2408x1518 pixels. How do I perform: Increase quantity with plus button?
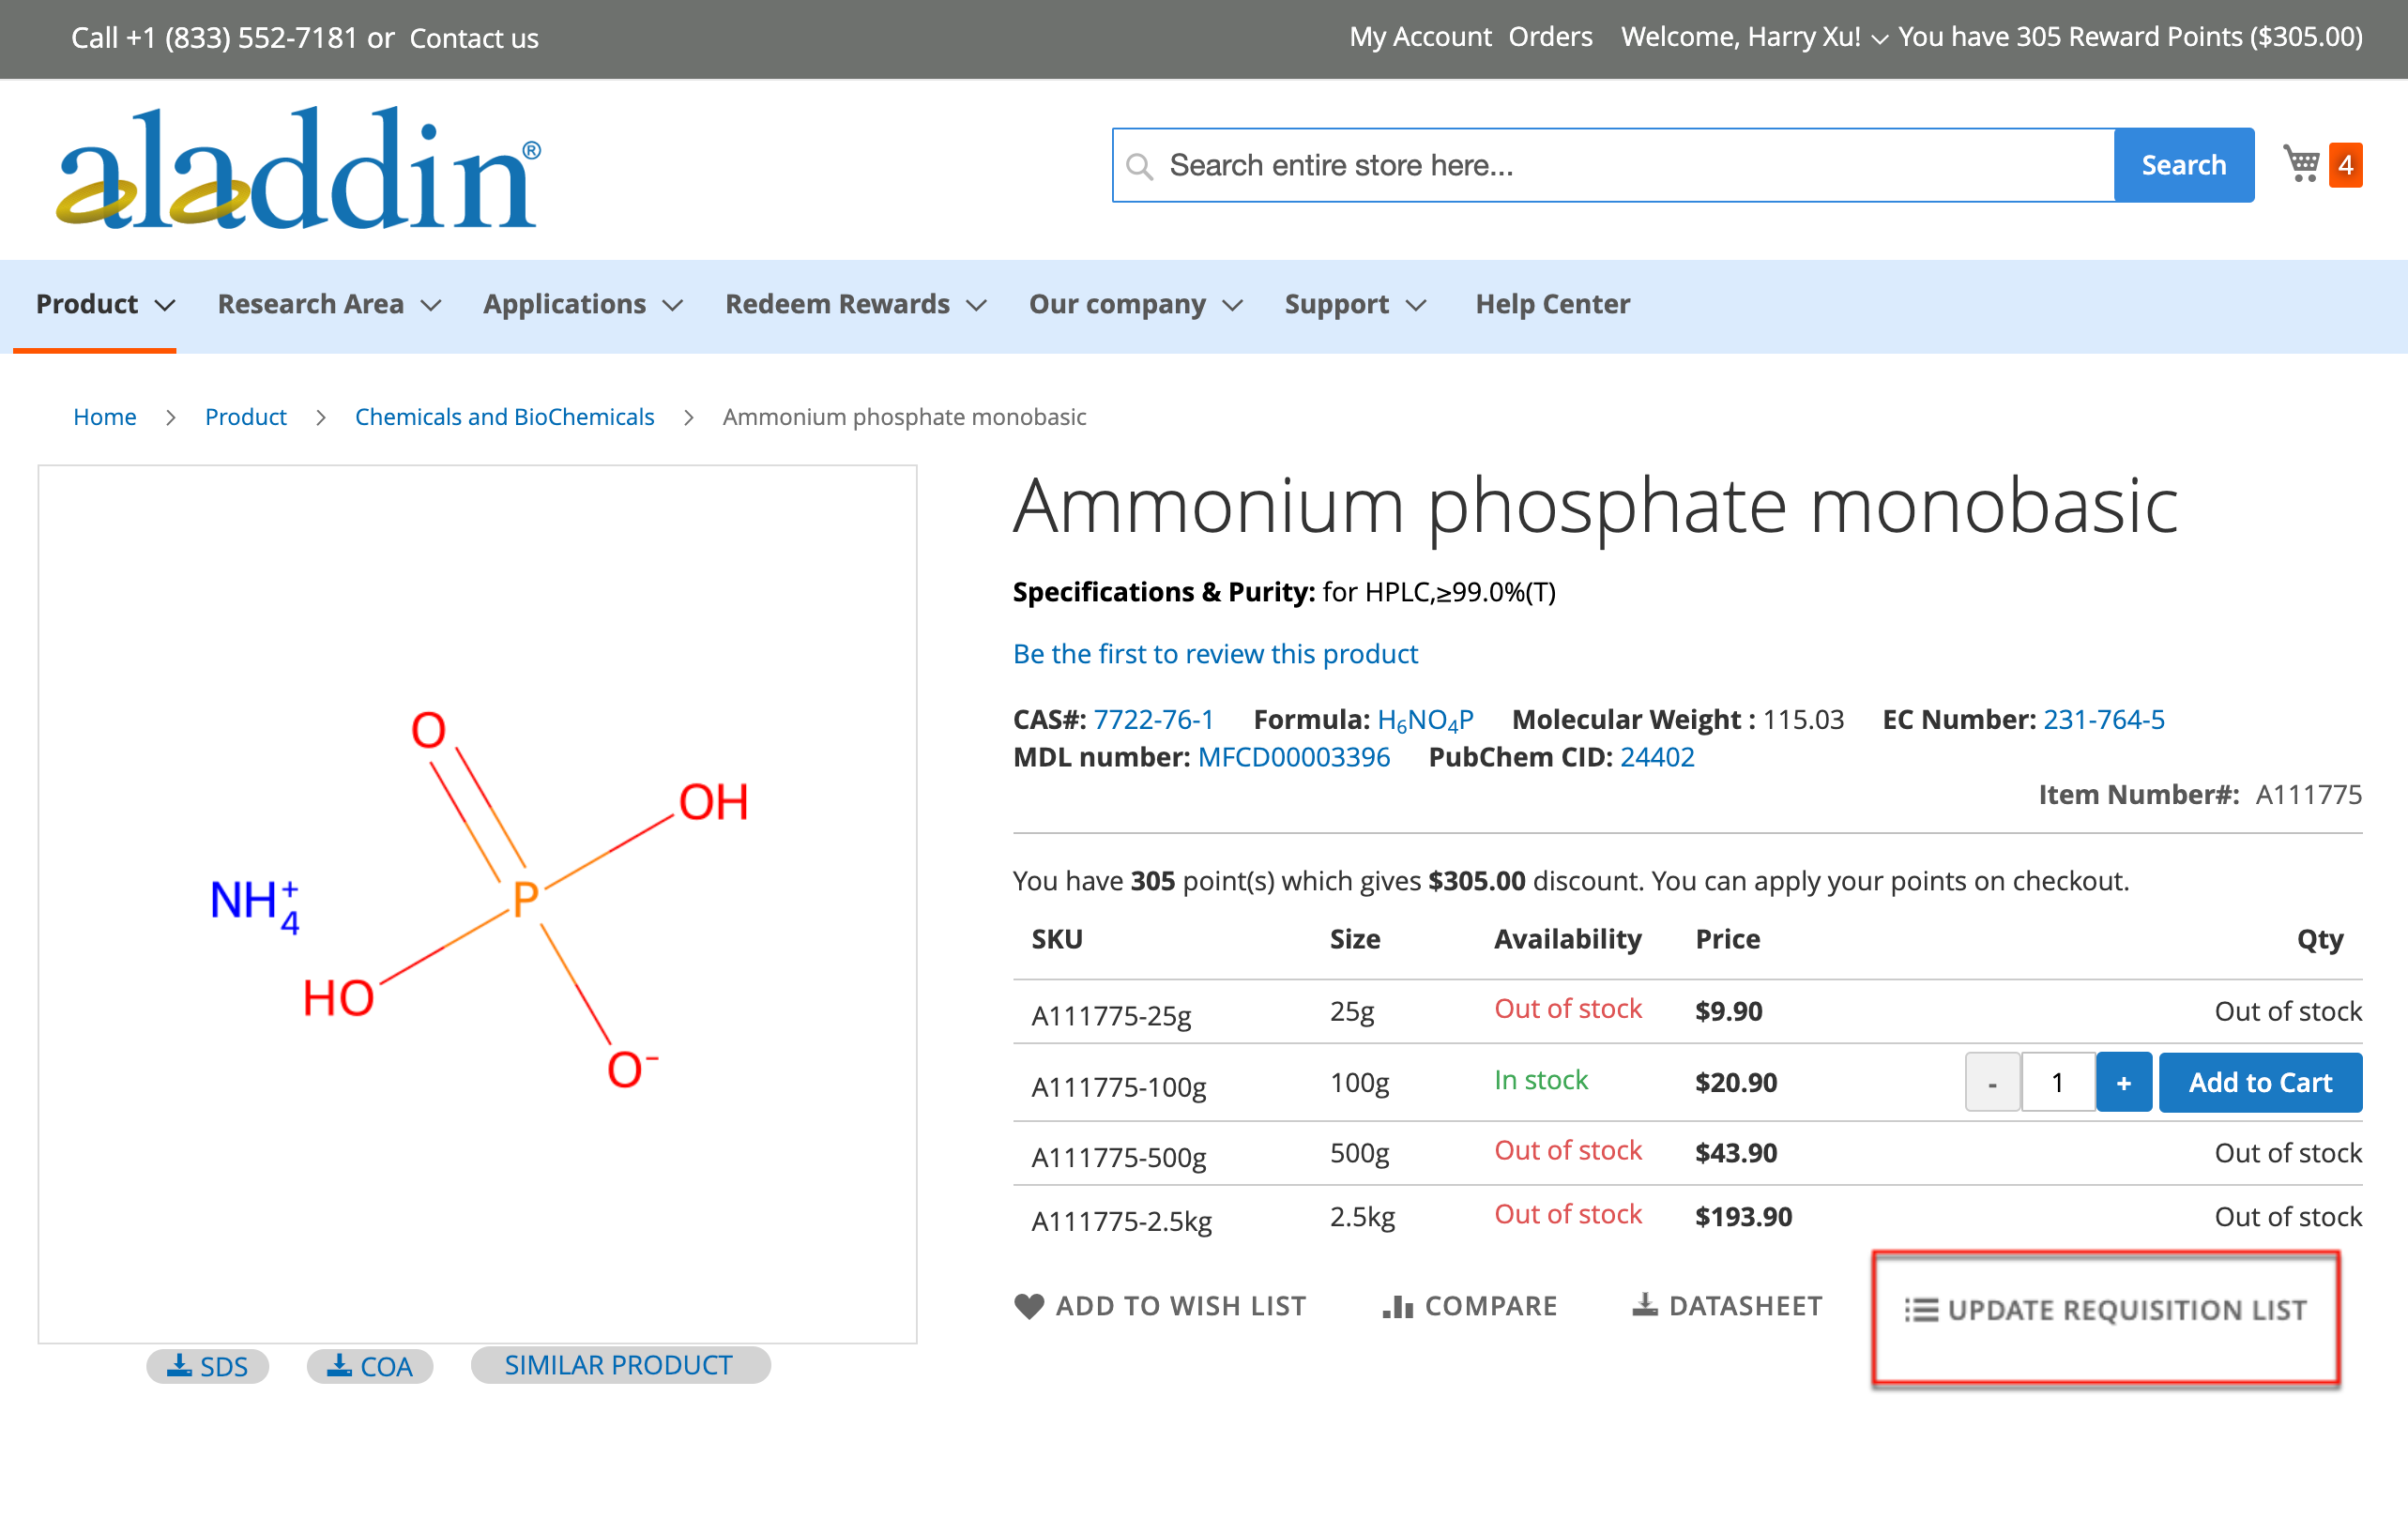(2123, 1083)
